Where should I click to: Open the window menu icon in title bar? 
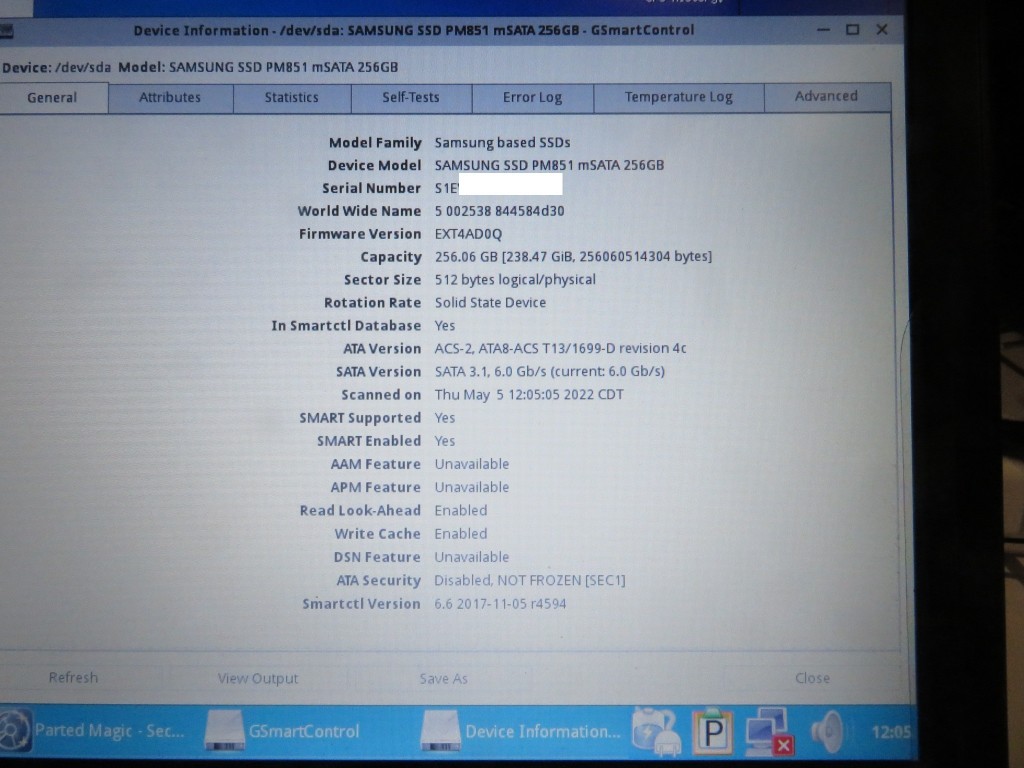pyautogui.click(x=7, y=31)
